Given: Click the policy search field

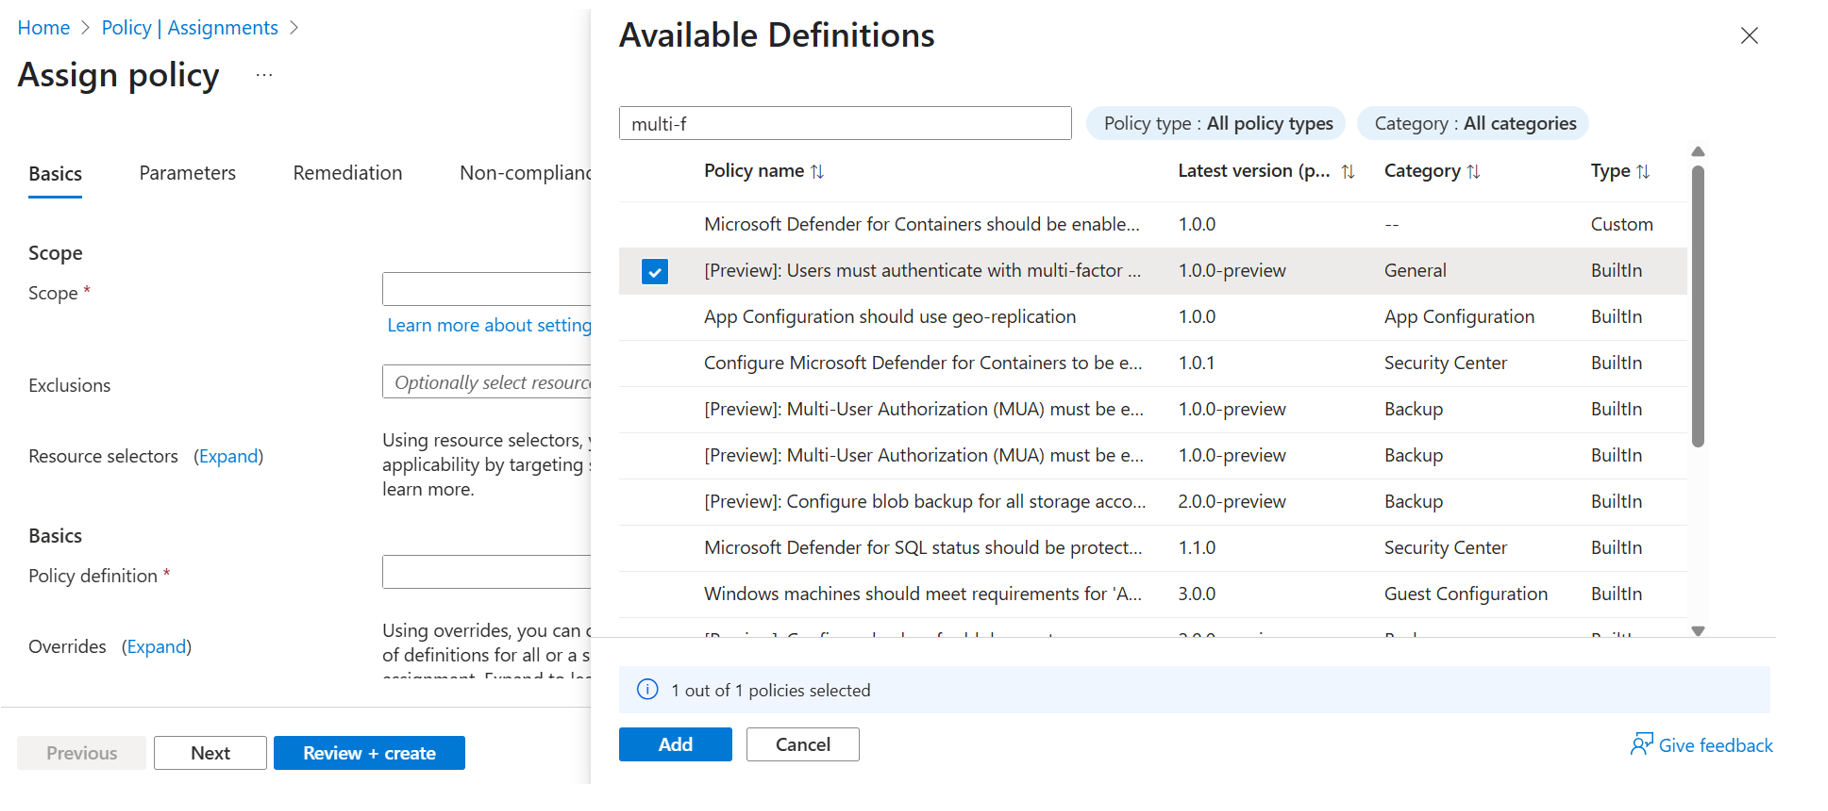Looking at the screenshot, I should (x=844, y=124).
